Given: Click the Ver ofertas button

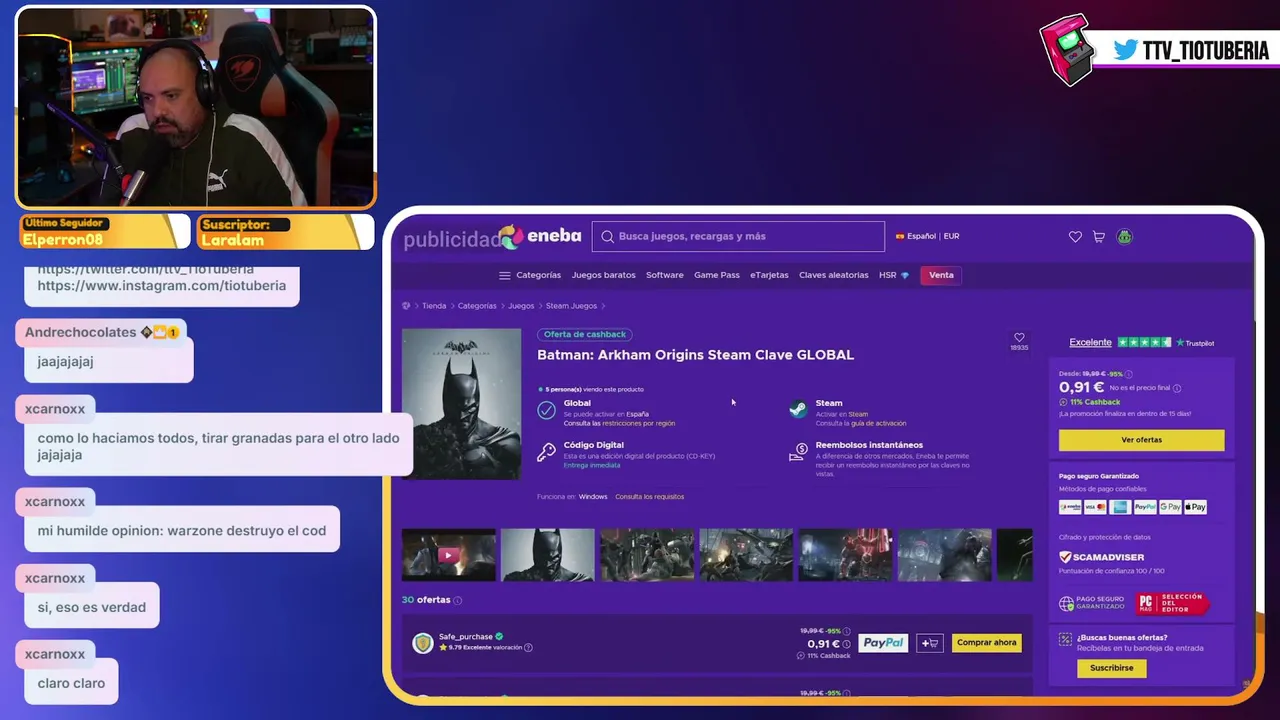Looking at the screenshot, I should [x=1141, y=440].
